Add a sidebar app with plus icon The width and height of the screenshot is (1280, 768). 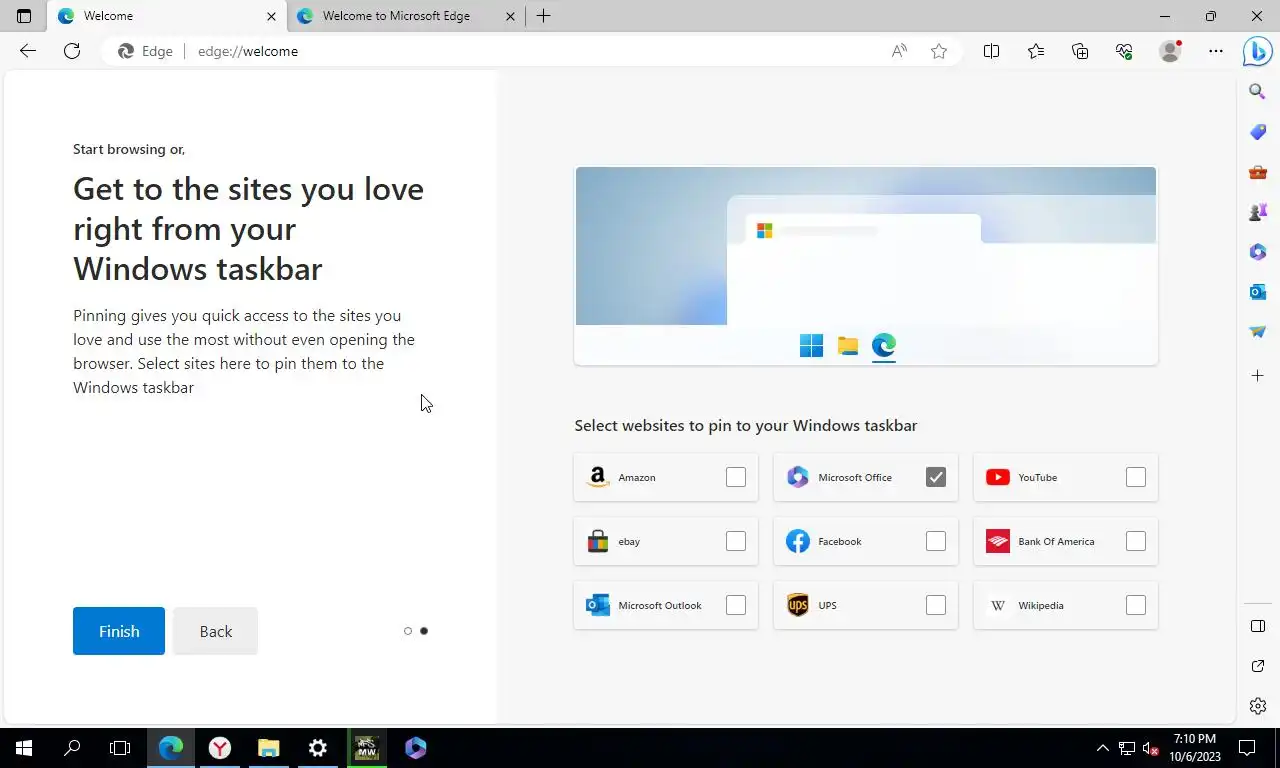click(1258, 375)
